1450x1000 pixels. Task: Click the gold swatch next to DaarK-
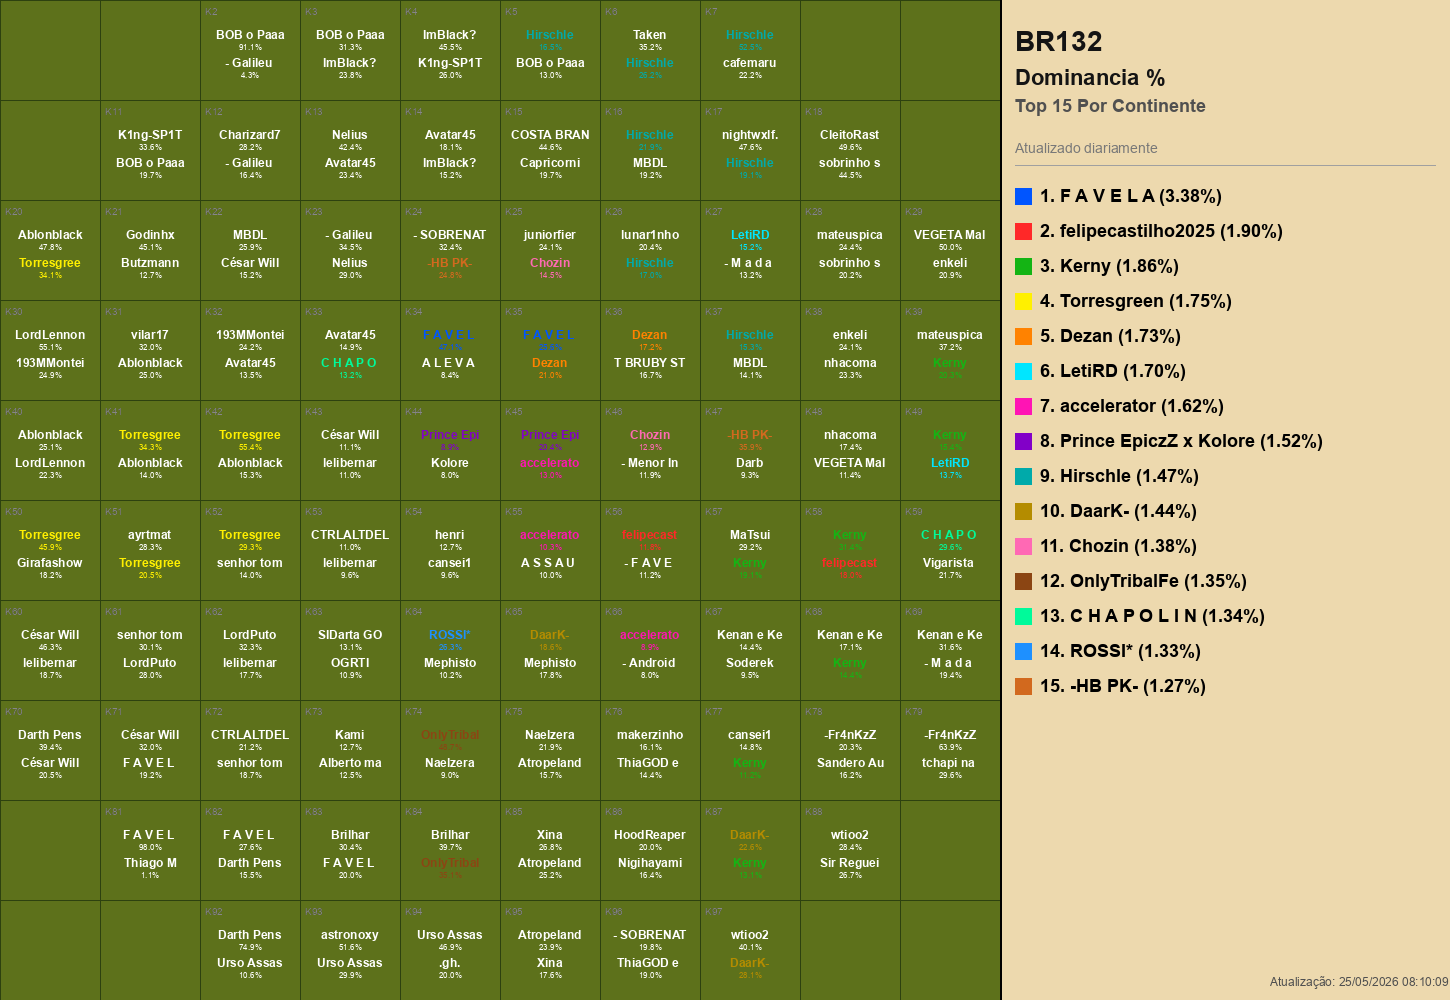tap(1023, 511)
